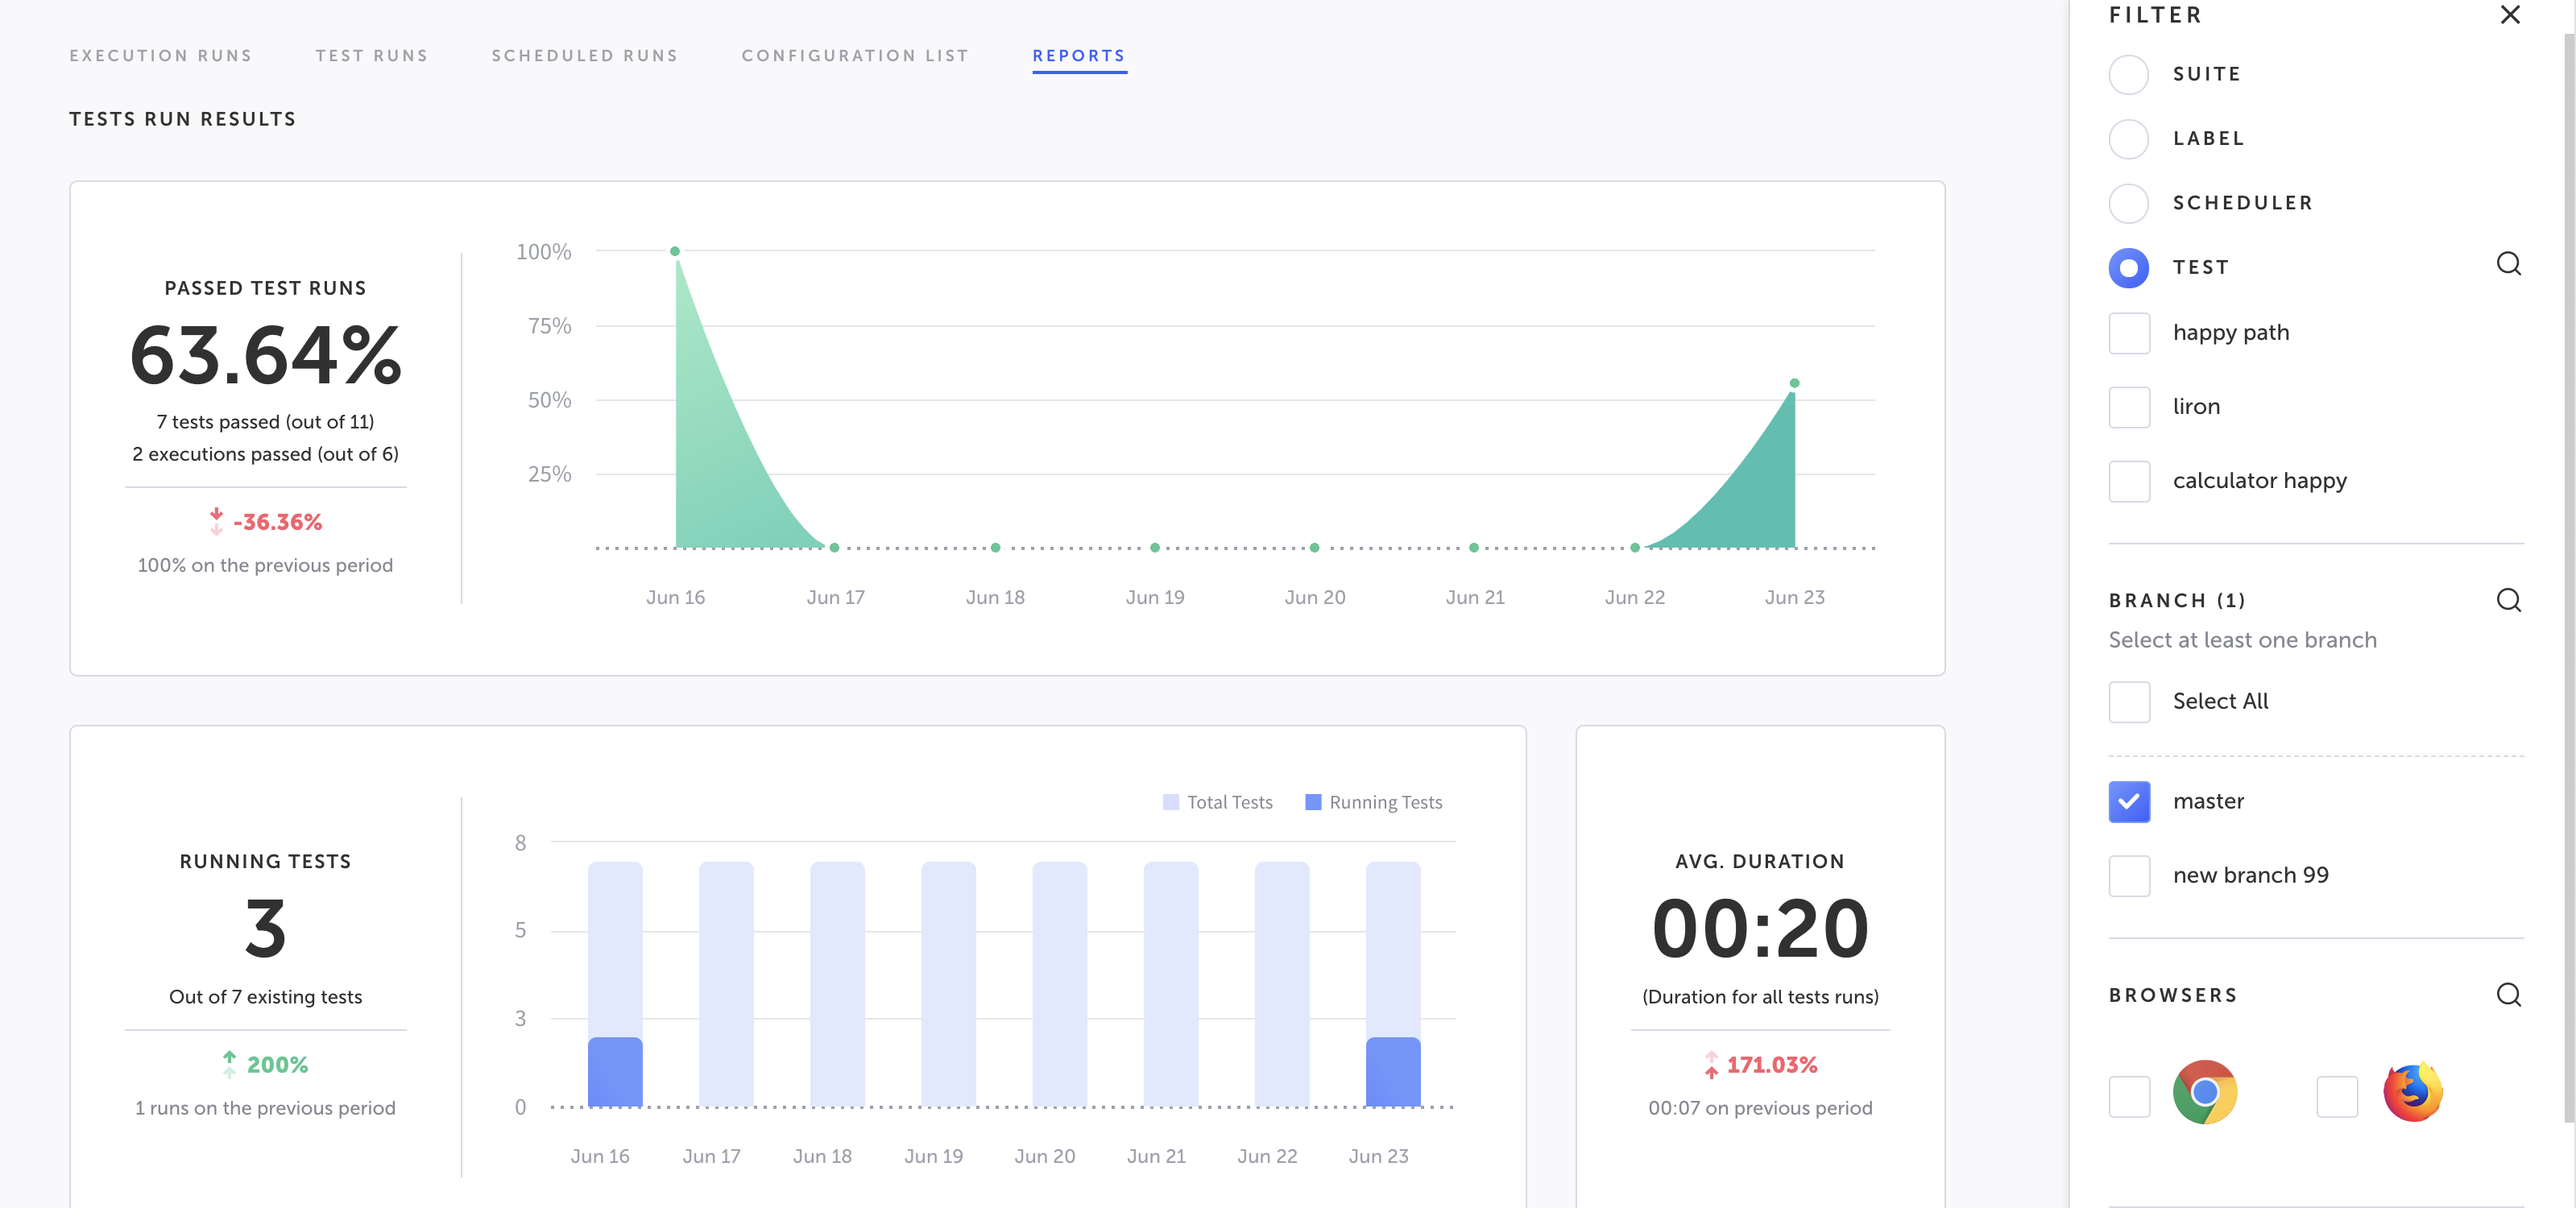Choose the Scheduler radio option
The width and height of the screenshot is (2576, 1208).
point(2128,203)
